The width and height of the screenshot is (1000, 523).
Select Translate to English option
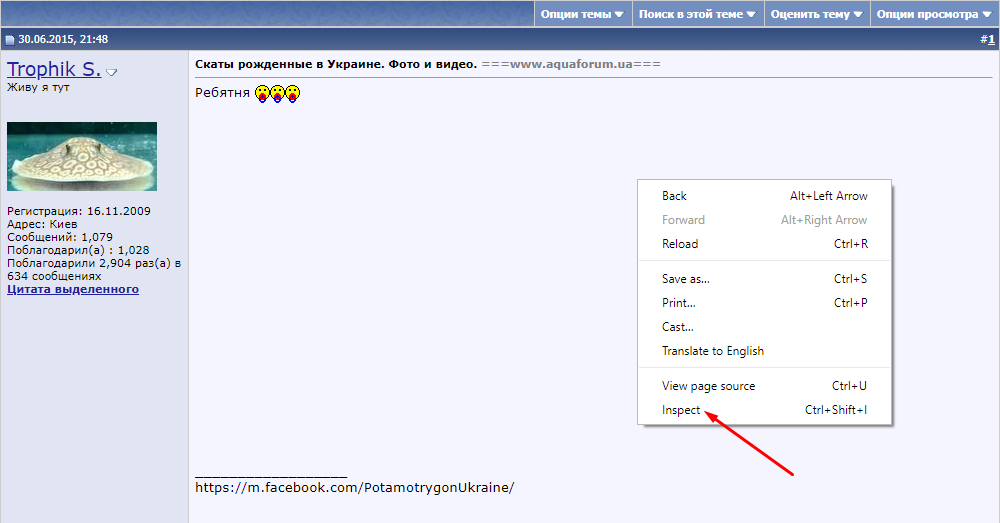[x=712, y=351]
